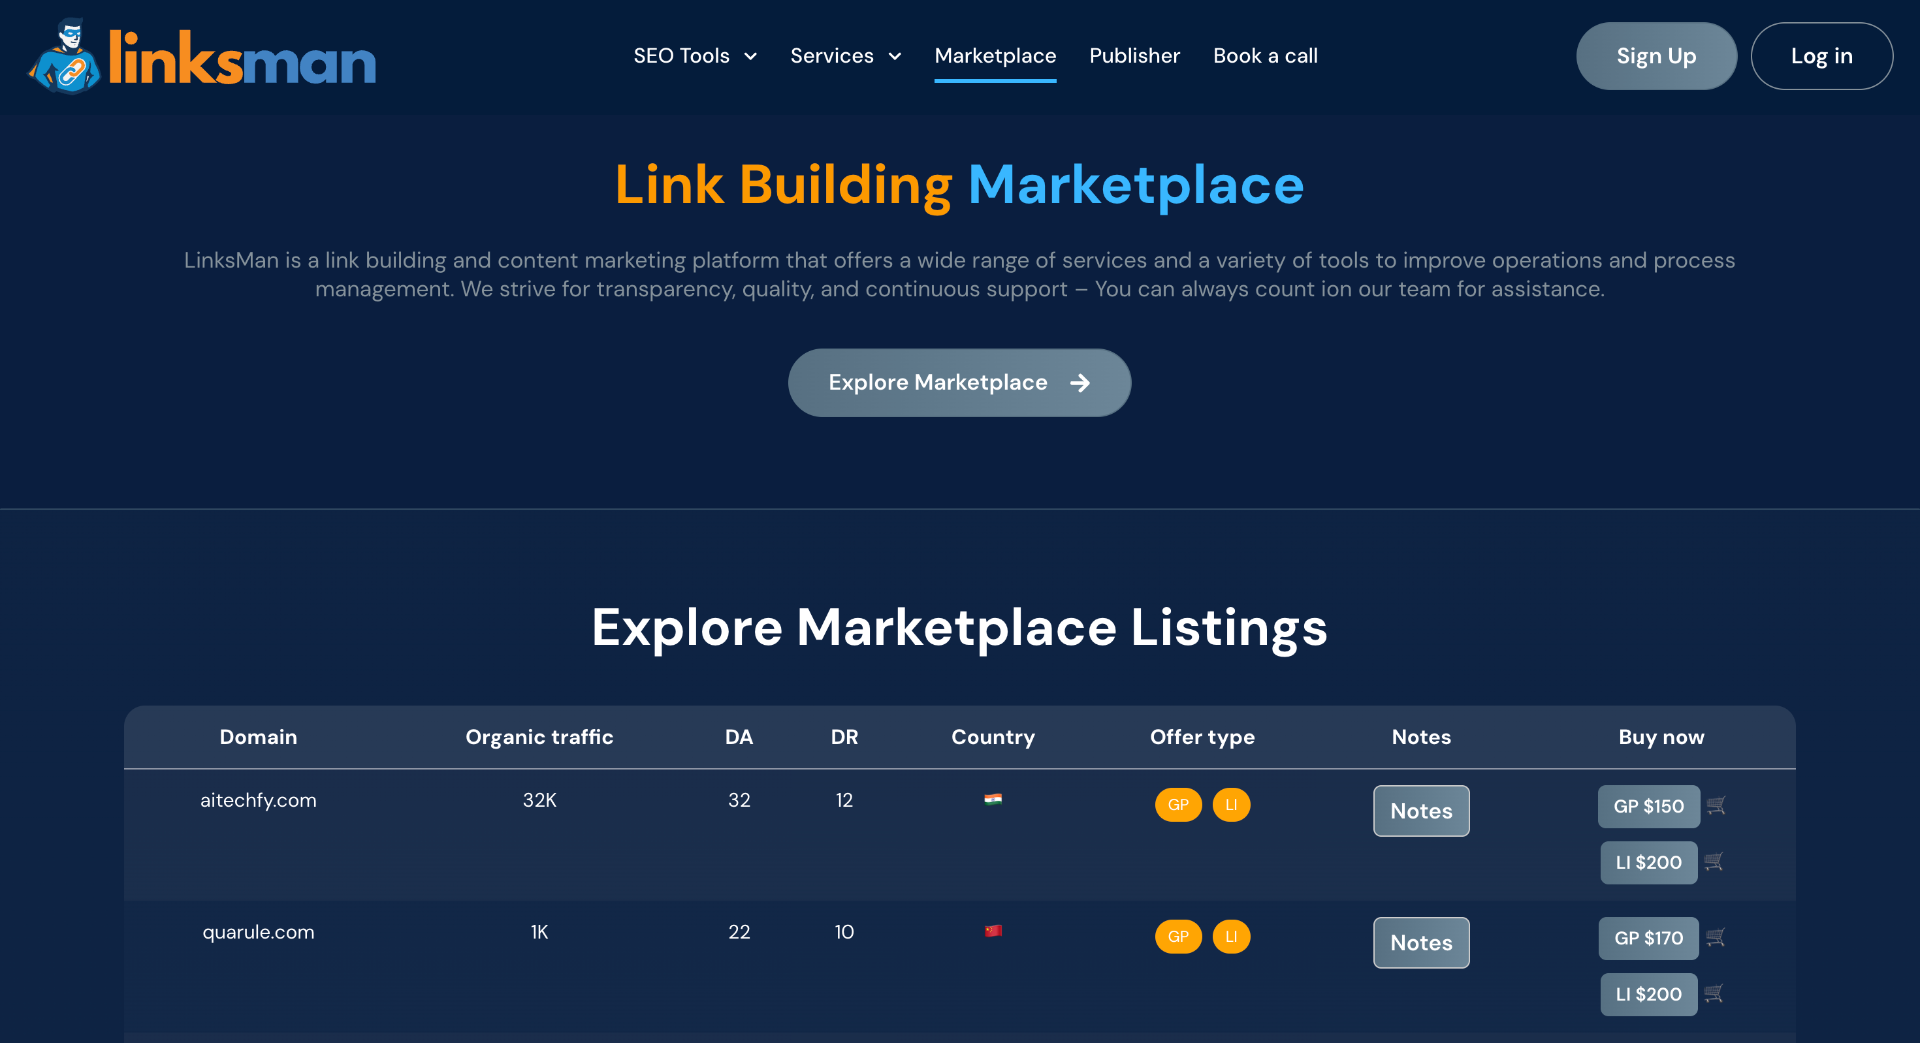Buy LI $200 for aitechfy.com
Screen dimensions: 1920x1043
[1648, 862]
